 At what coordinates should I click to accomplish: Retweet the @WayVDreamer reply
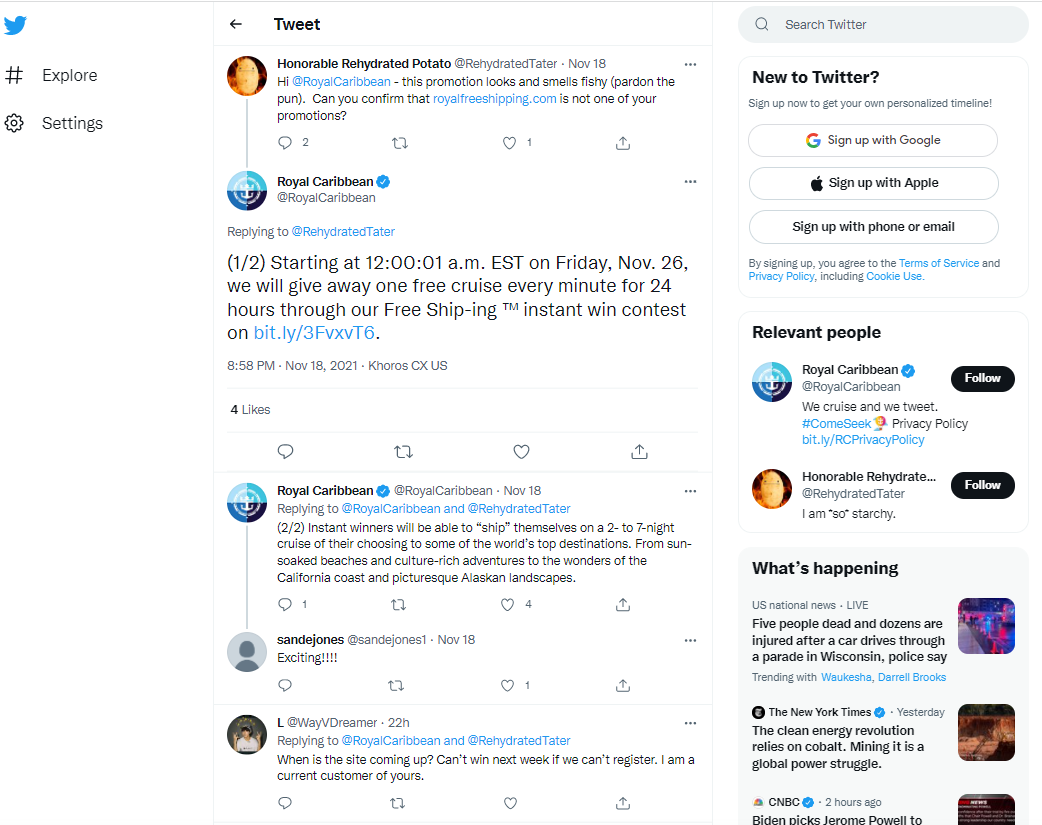[x=397, y=803]
